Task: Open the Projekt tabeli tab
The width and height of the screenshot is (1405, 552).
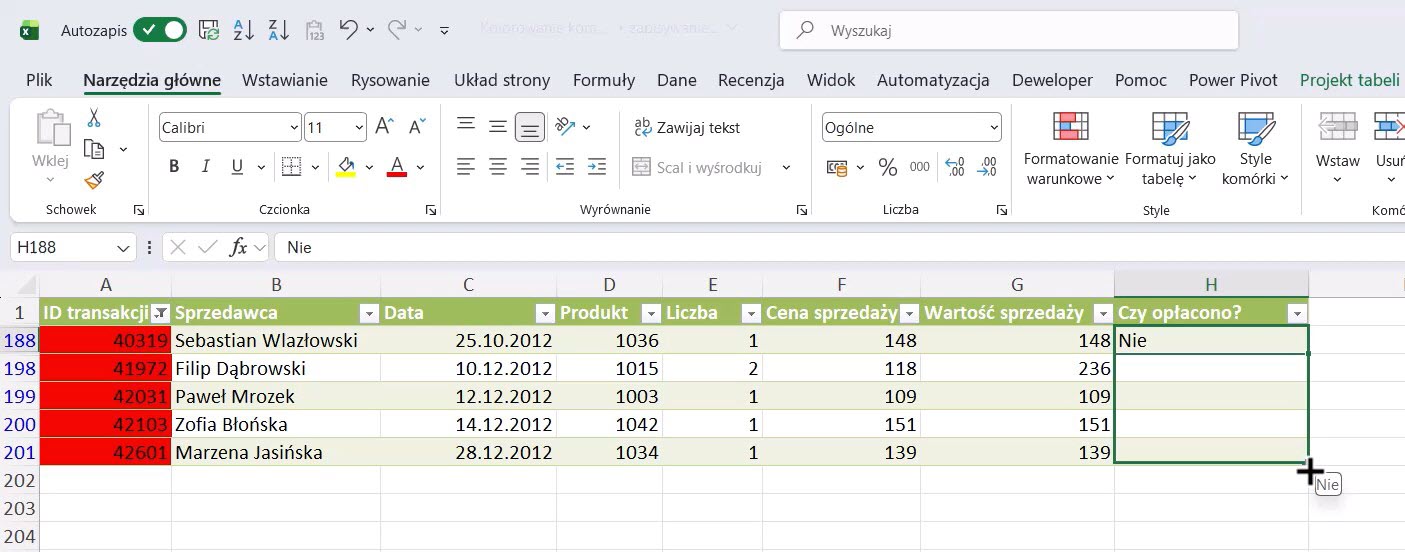Action: [1349, 80]
